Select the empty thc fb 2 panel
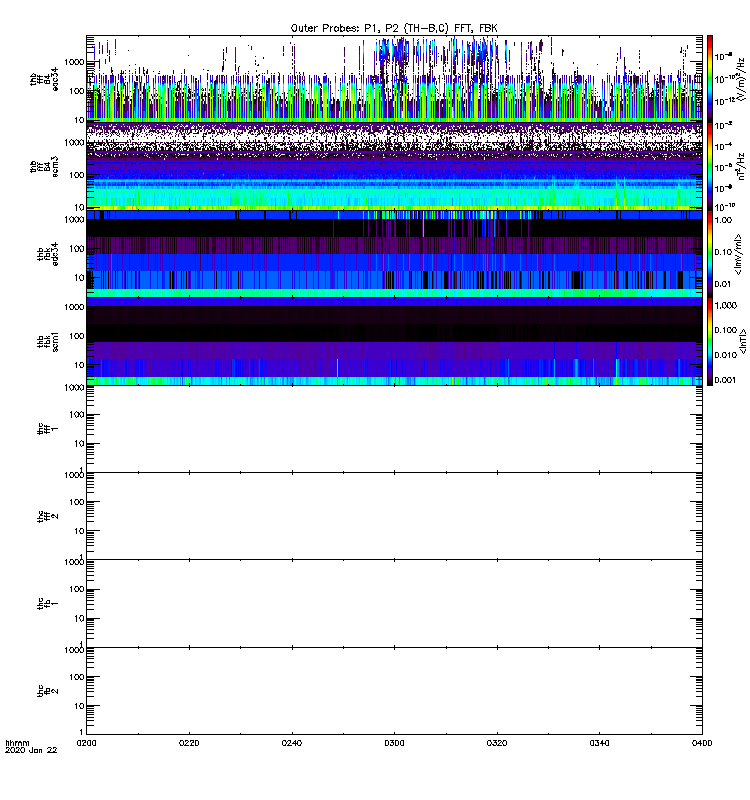This screenshot has width=750, height=800. (394, 690)
